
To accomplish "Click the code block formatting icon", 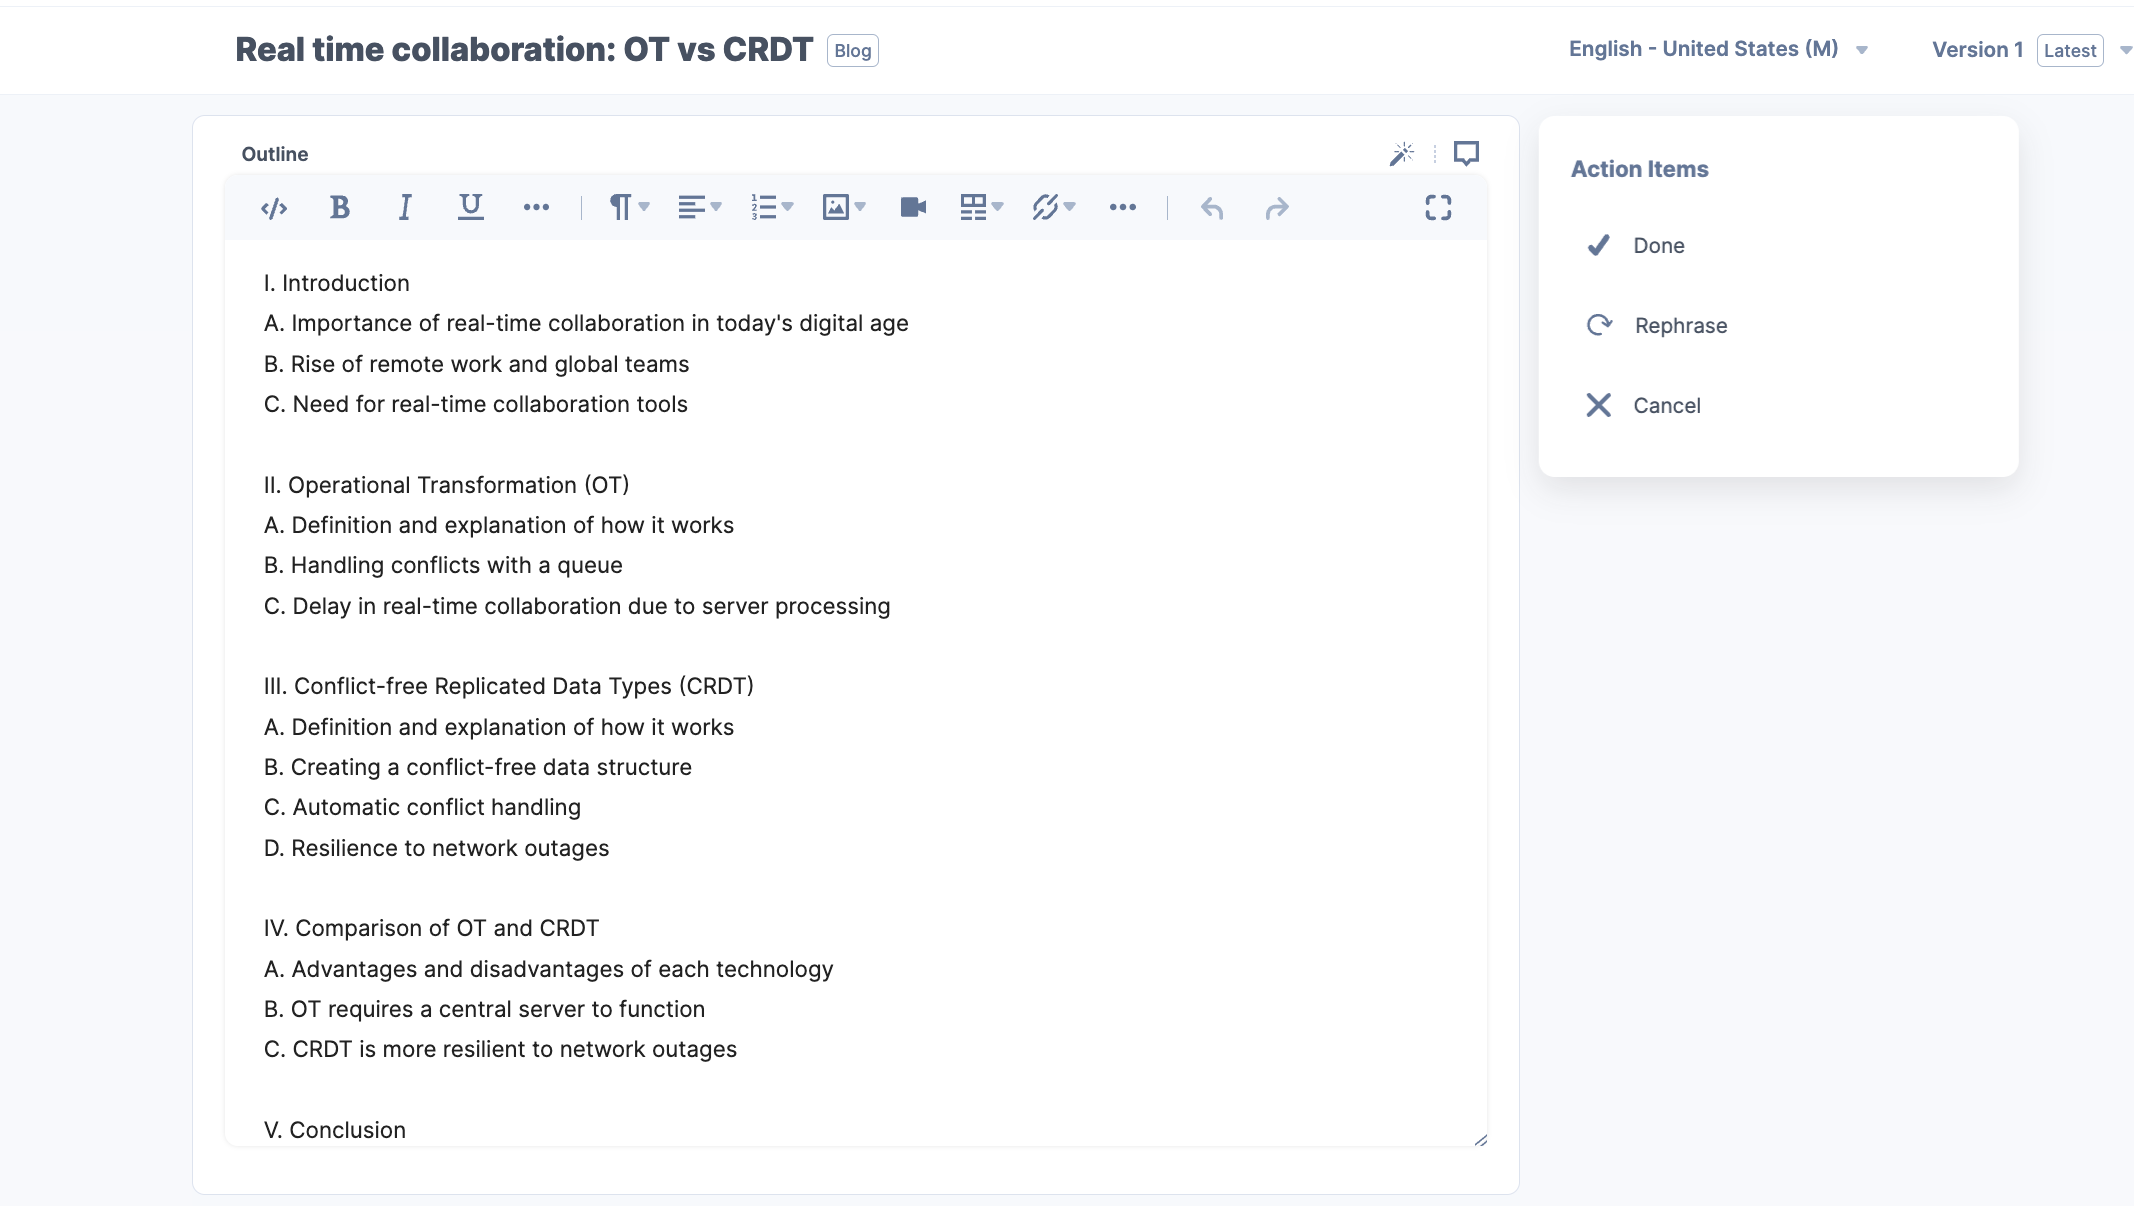I will coord(273,207).
